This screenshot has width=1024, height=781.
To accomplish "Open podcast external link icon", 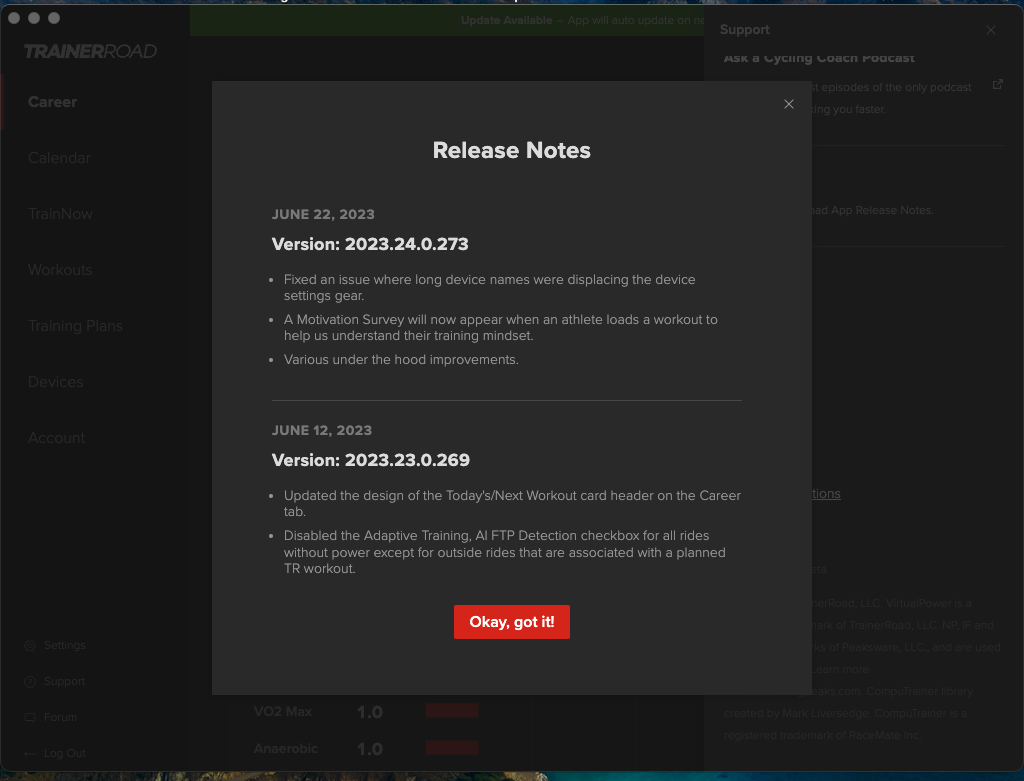I will 997,84.
